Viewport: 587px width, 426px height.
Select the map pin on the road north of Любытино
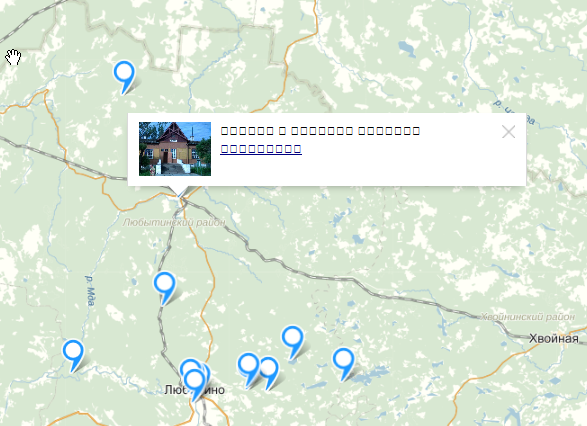(164, 285)
